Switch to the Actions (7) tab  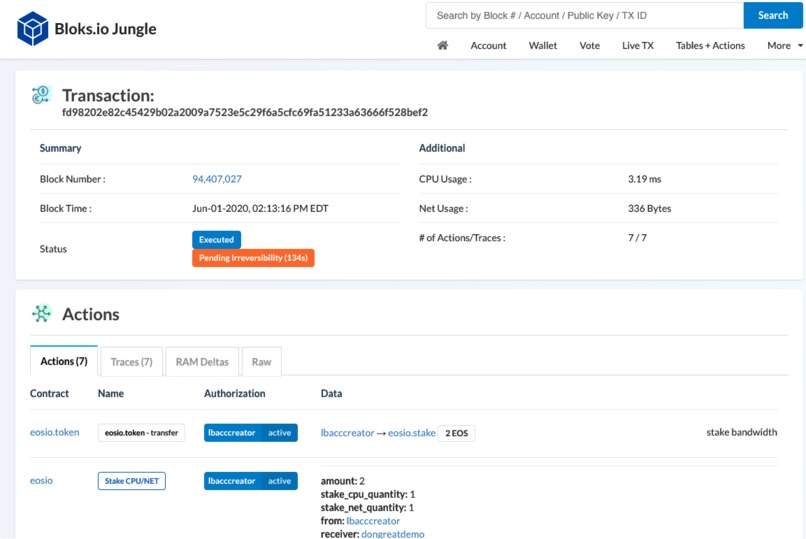pos(64,361)
